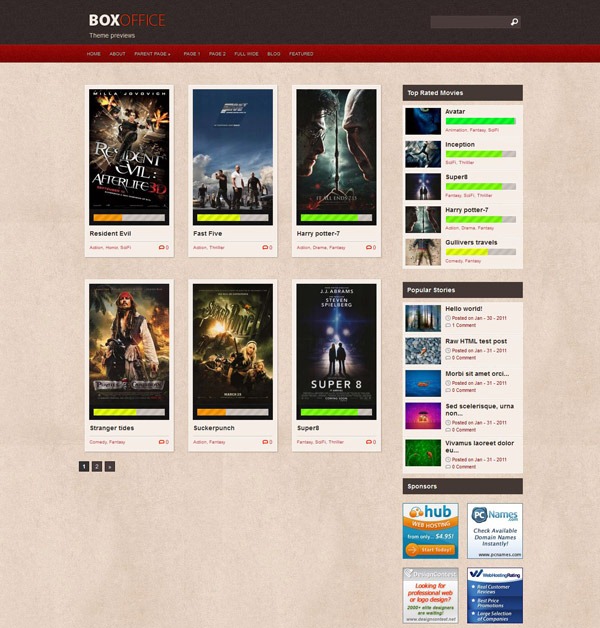
Task: Go to the Home menu item
Action: click(x=94, y=54)
